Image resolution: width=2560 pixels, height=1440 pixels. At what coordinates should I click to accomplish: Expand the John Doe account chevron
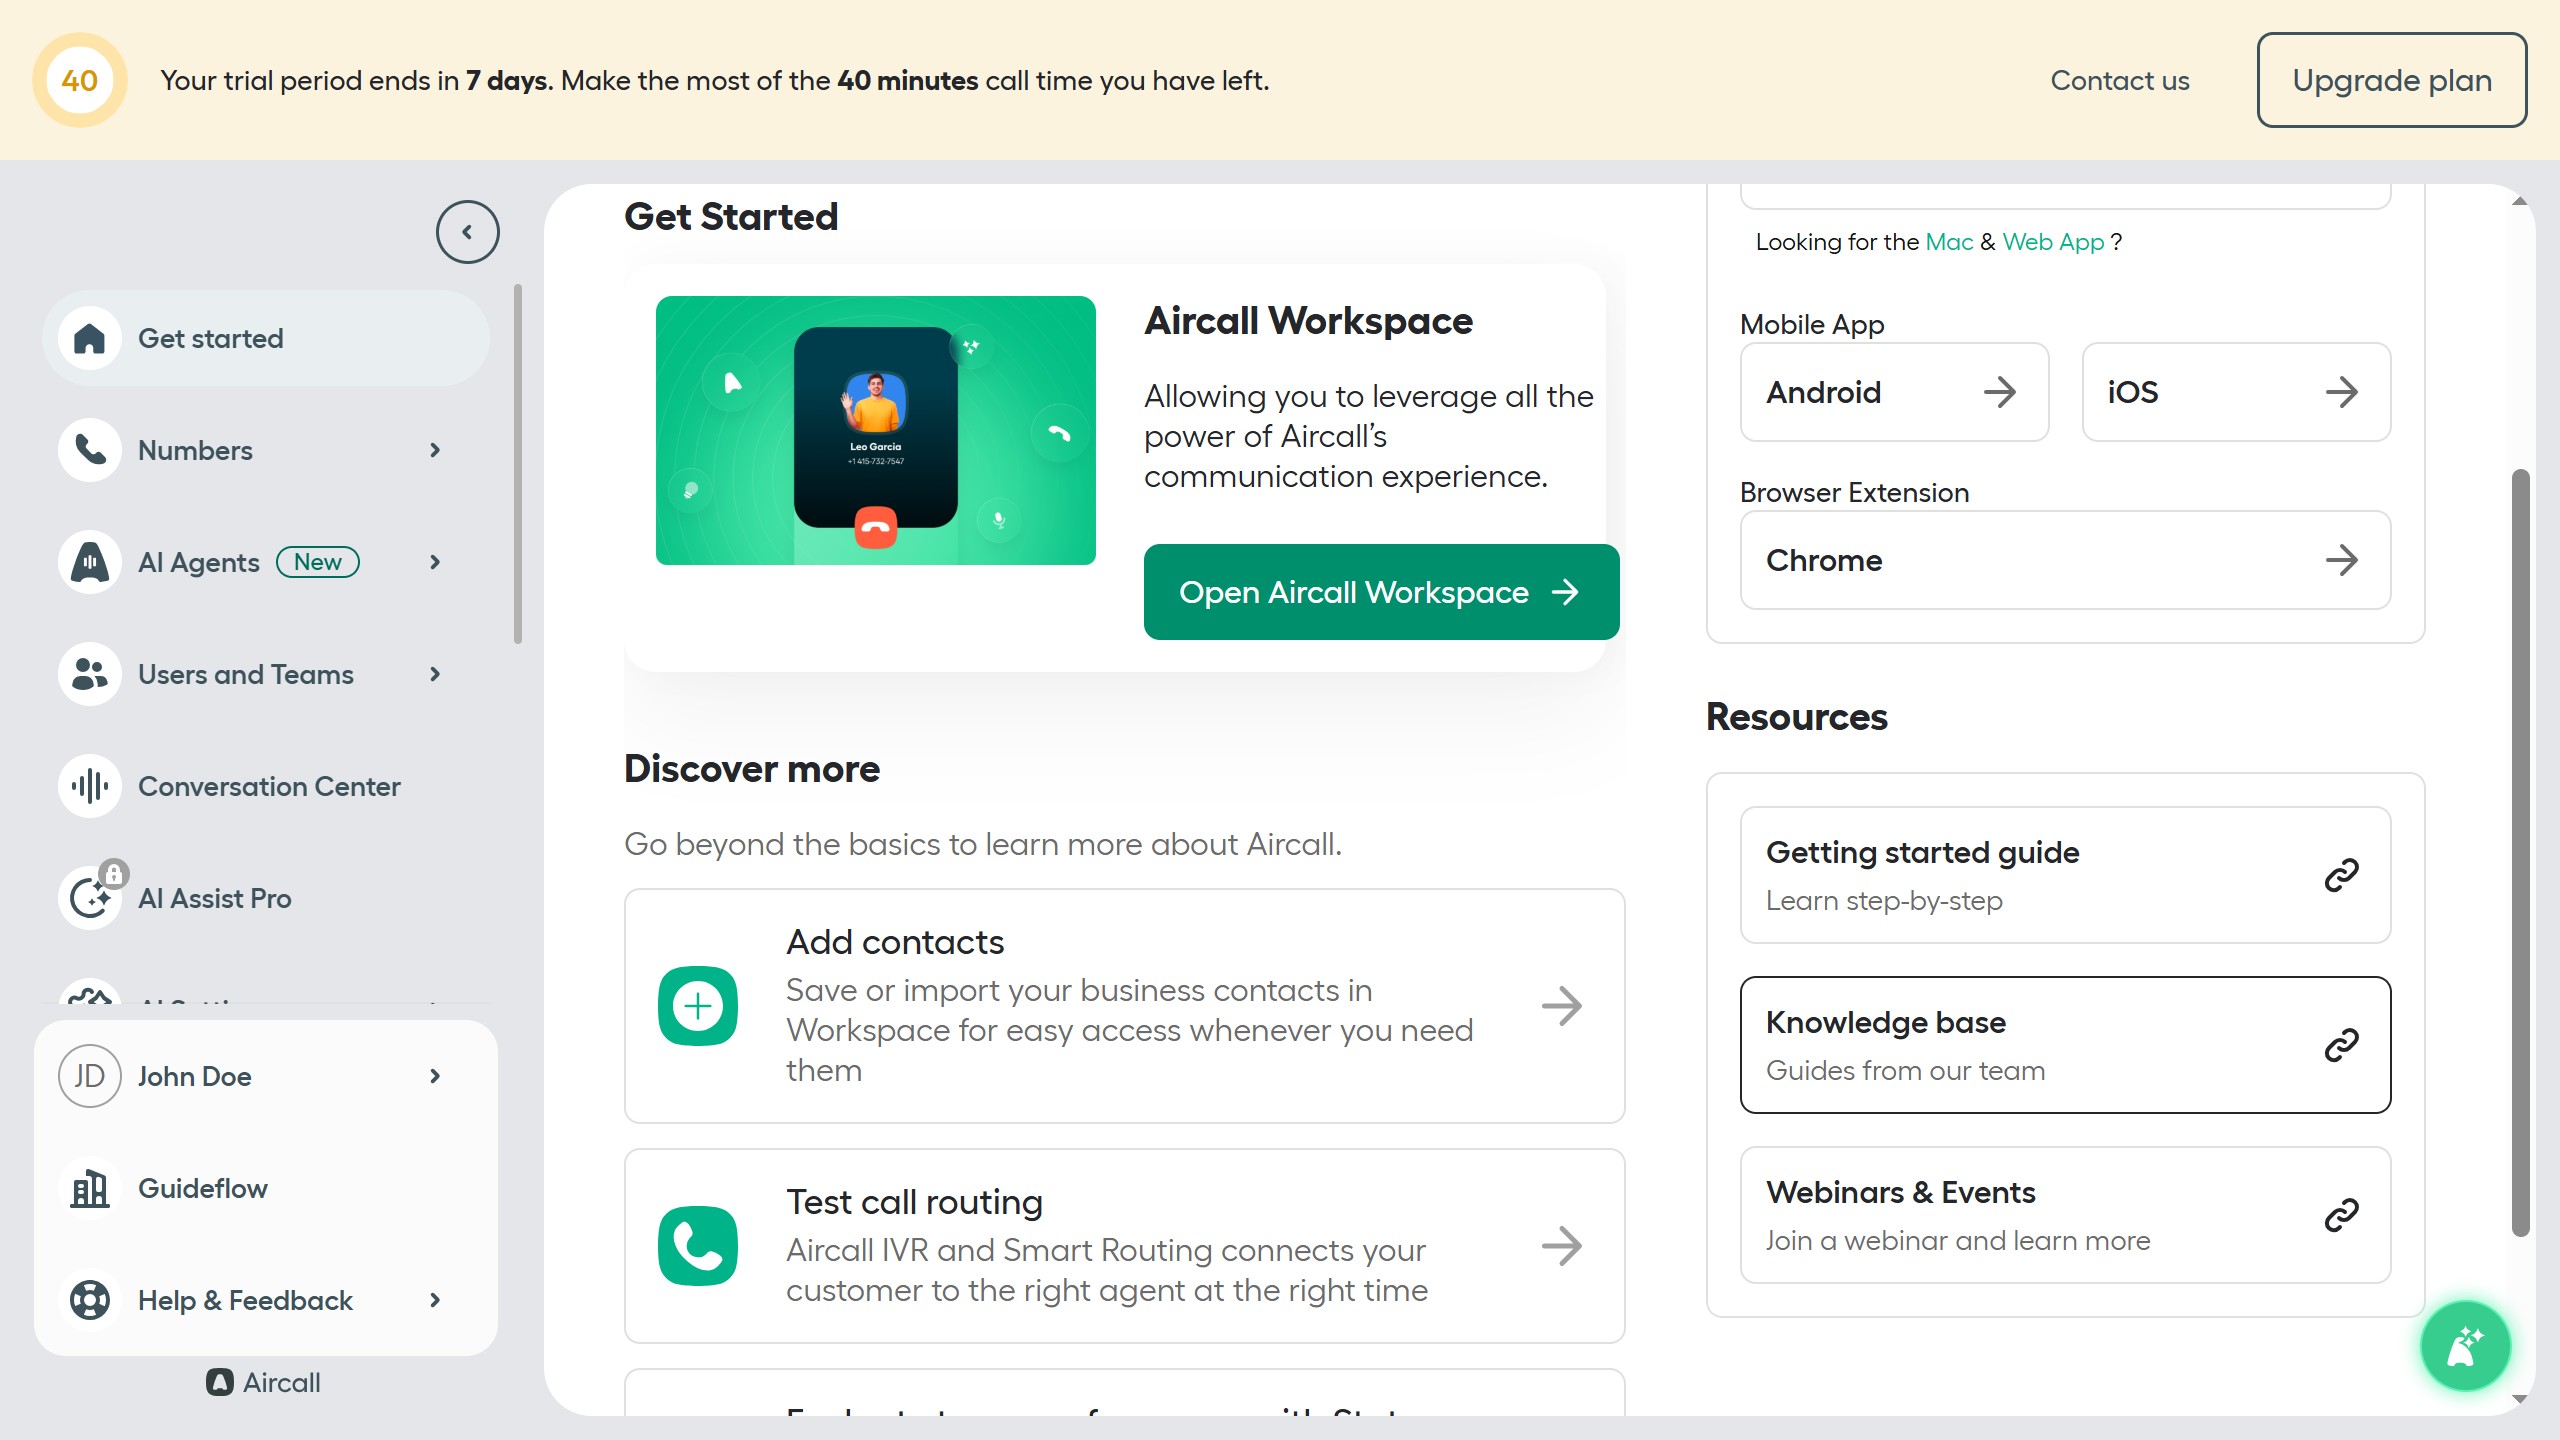435,1076
